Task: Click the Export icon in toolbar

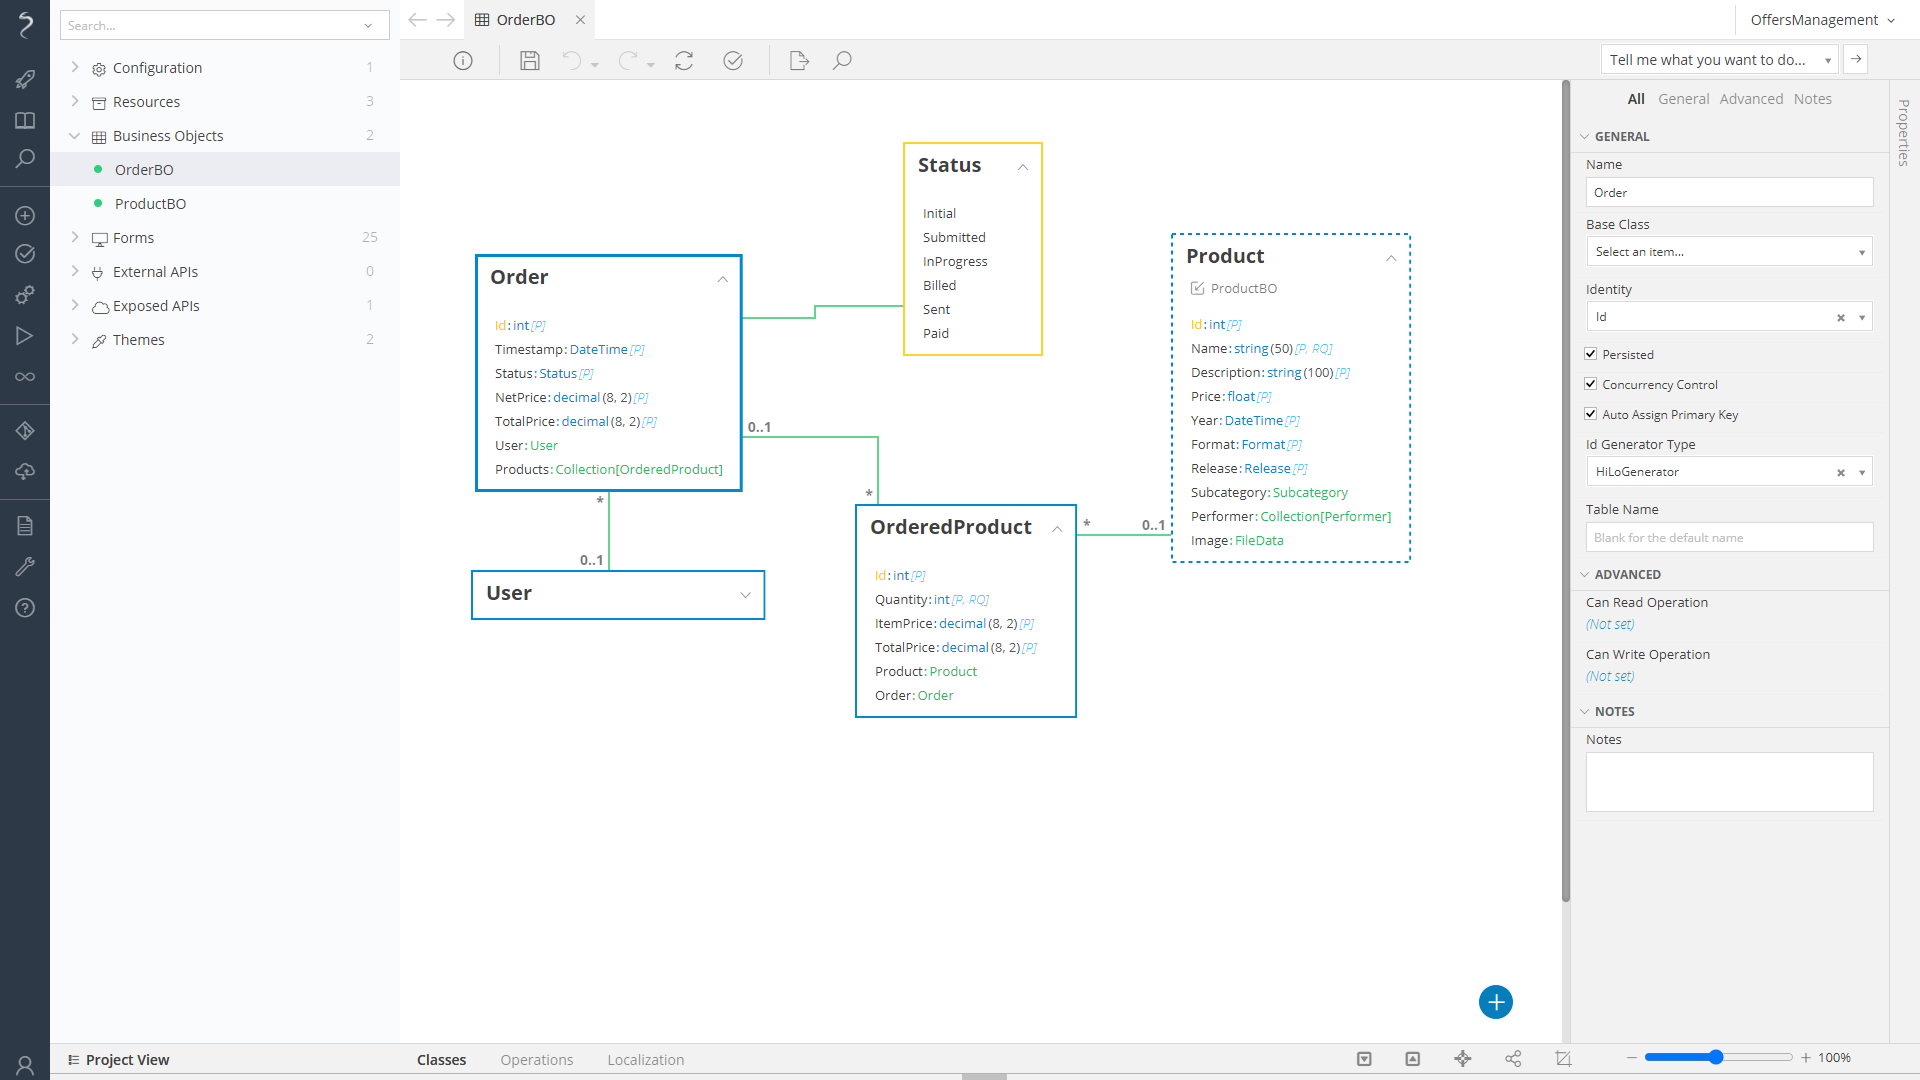Action: 799,61
